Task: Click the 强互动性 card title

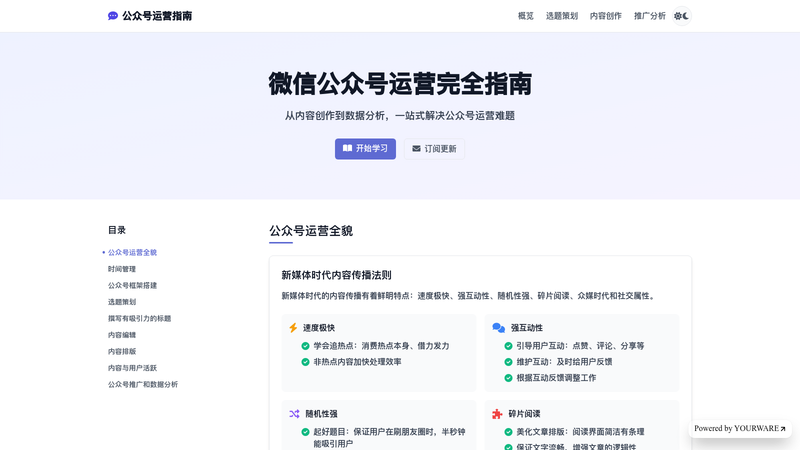Action: 527,328
